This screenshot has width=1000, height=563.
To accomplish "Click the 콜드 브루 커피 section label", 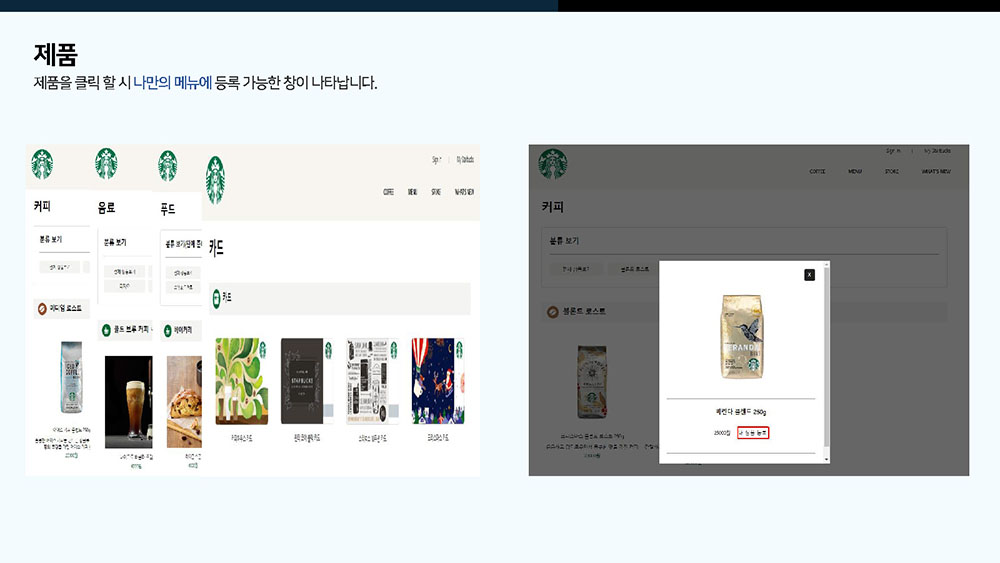I will point(132,330).
